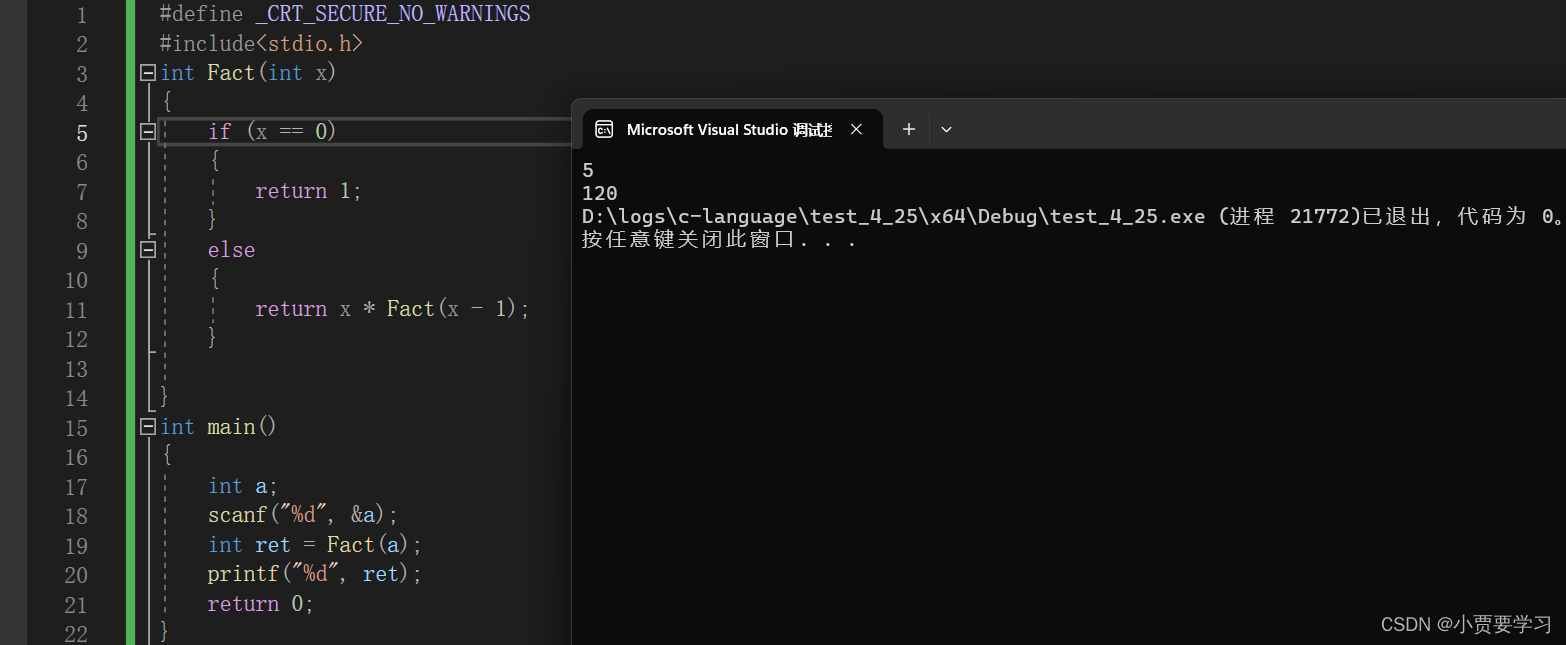Screen dimensions: 1566x645
Task: Close the Microsoft Visual Studio console tab
Action: tap(857, 129)
